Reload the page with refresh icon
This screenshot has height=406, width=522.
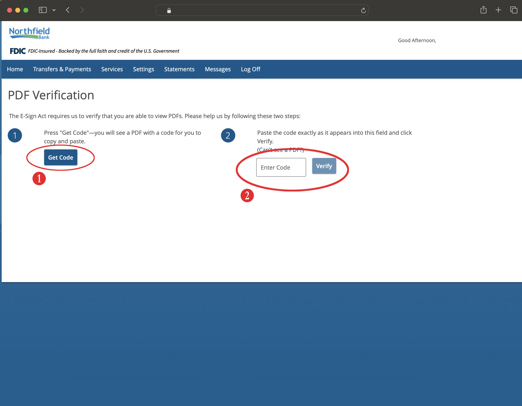pos(363,10)
